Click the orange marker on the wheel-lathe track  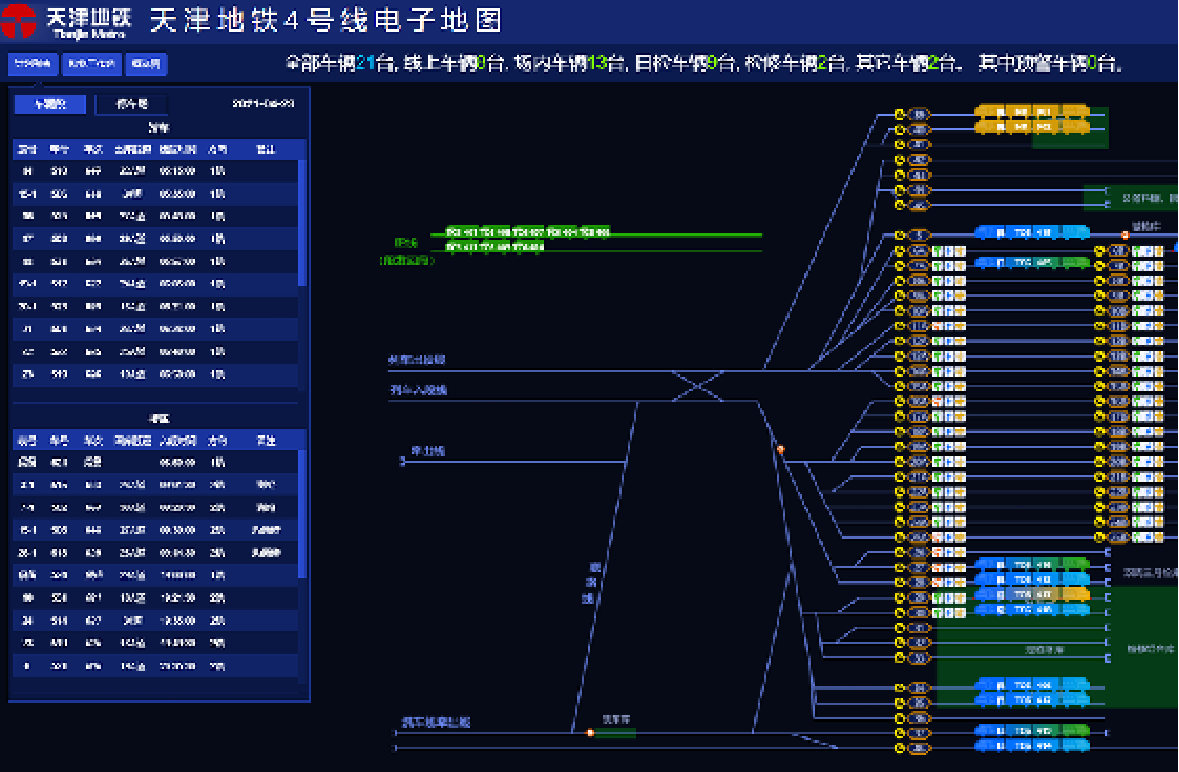tap(1125, 235)
